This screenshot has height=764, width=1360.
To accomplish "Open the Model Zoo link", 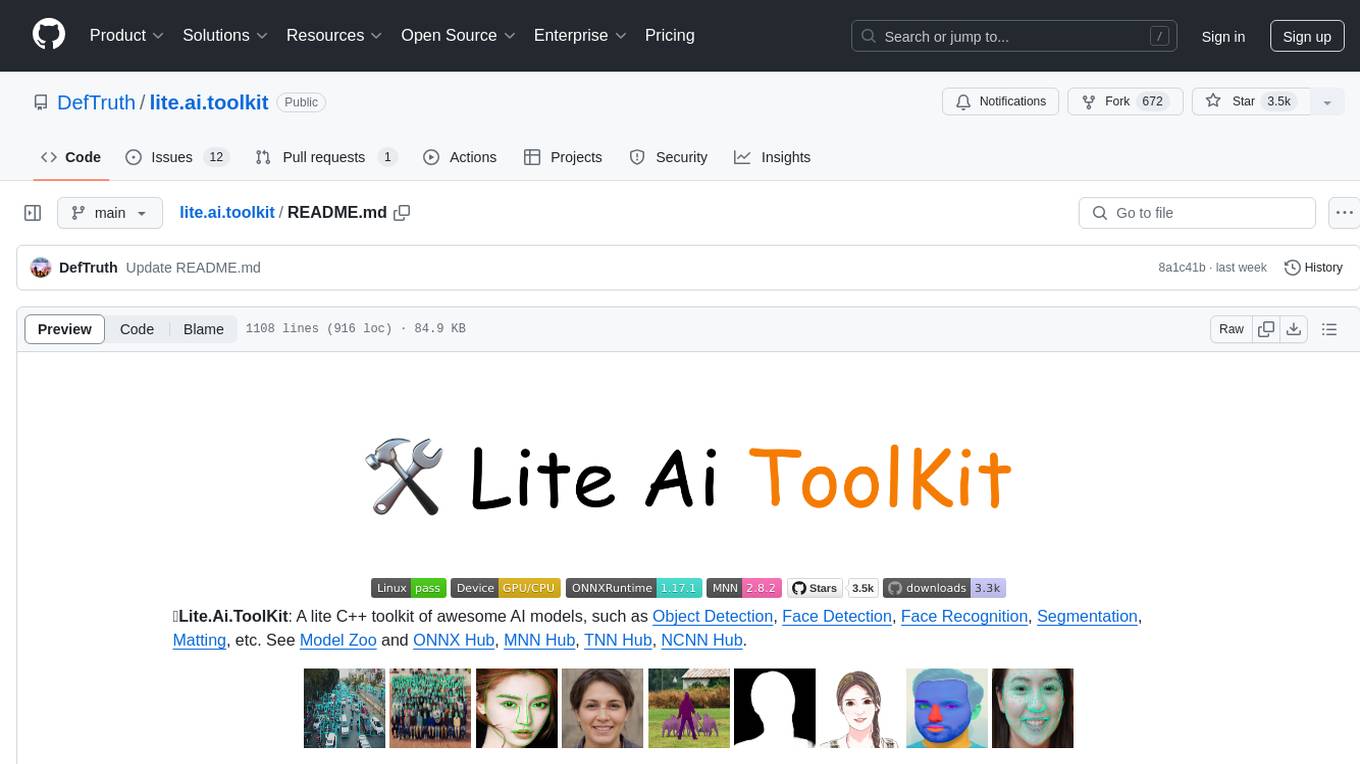I will point(338,640).
